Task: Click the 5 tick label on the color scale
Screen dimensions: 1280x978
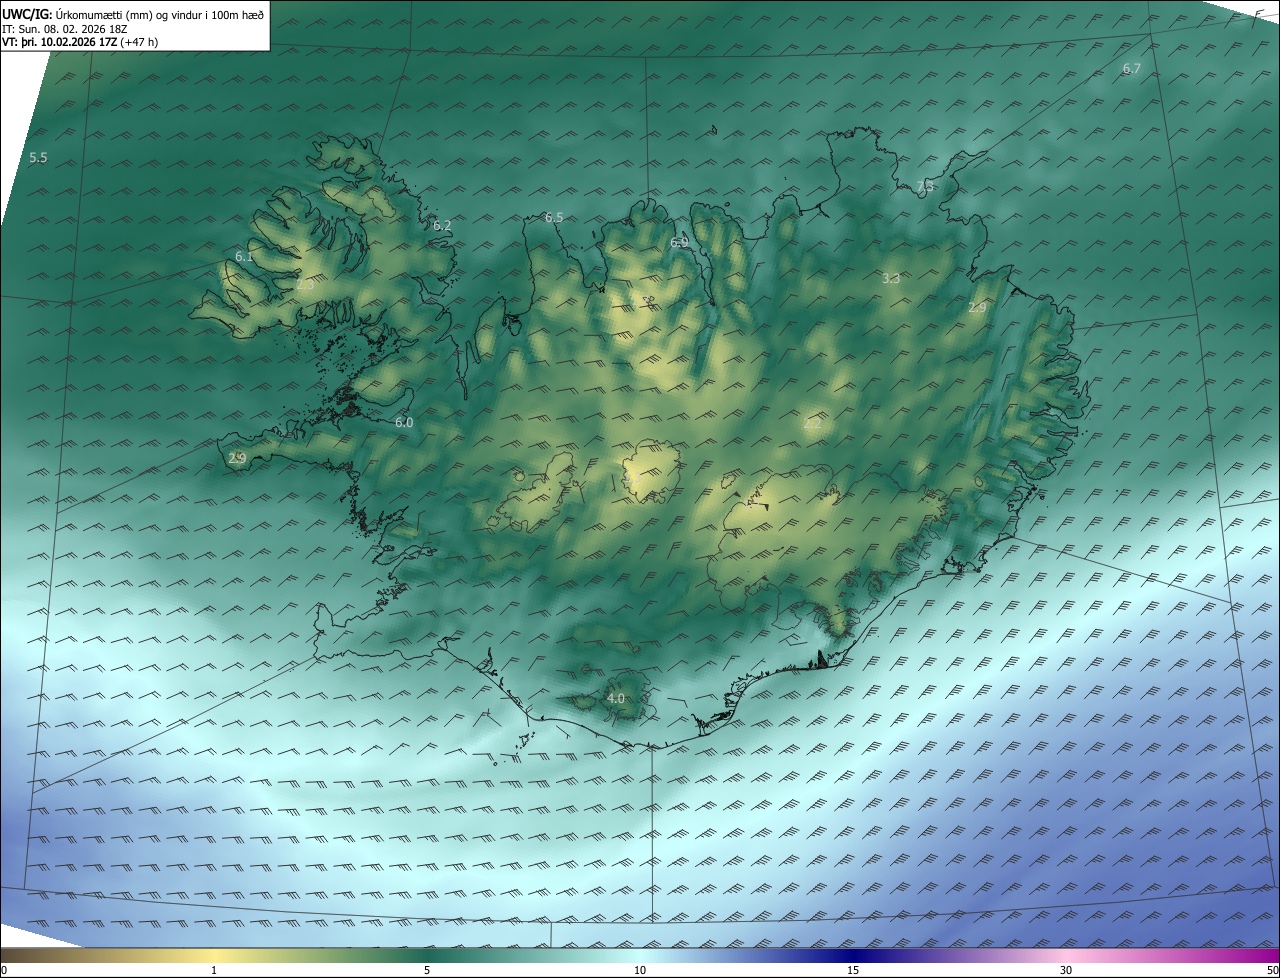Action: (427, 970)
